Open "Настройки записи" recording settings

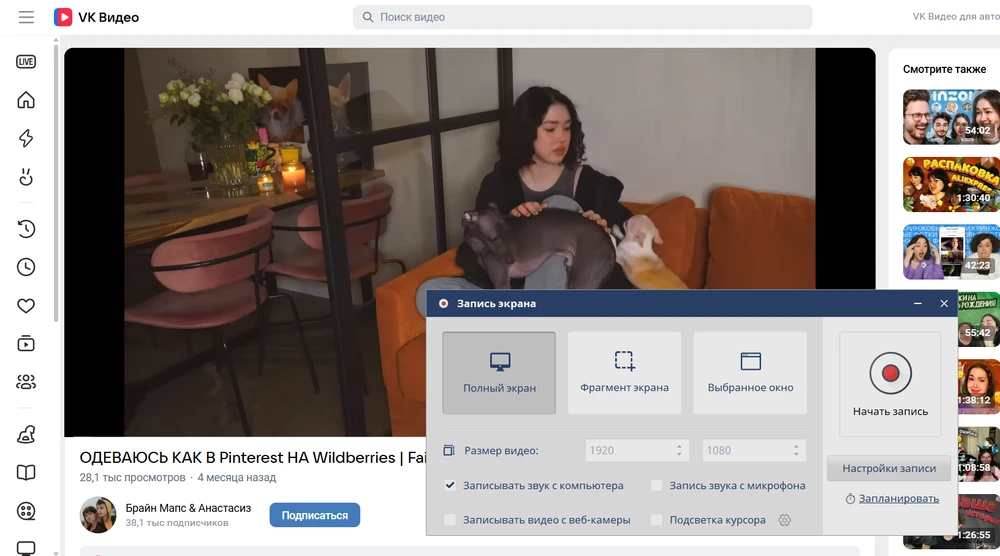click(888, 468)
